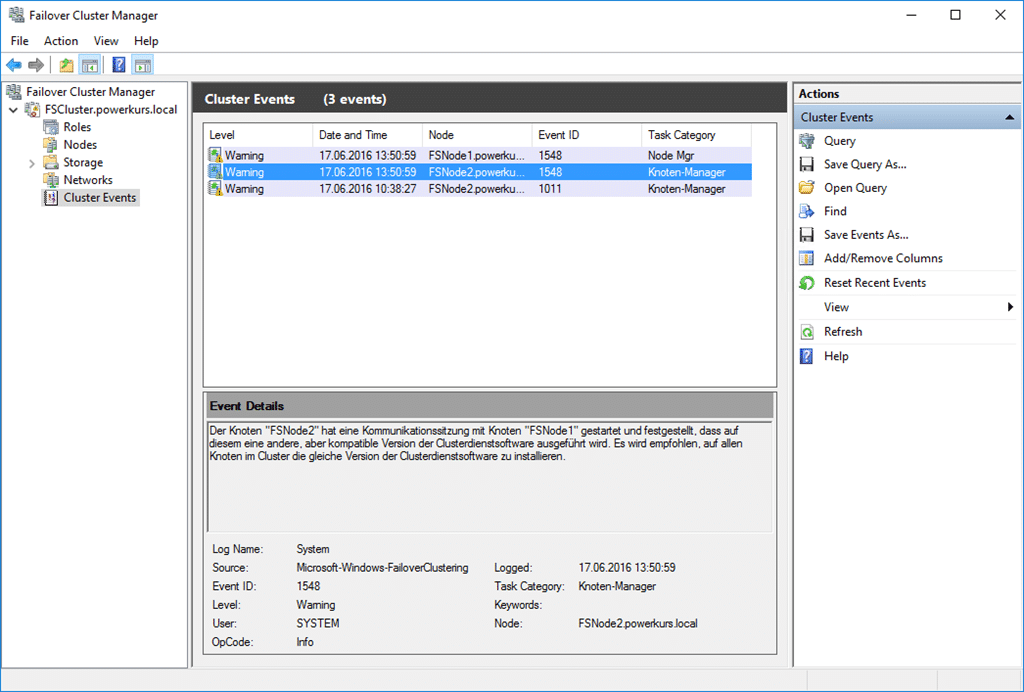Sort by the Node column header
Screen dimensions: 1024x692
coord(477,135)
